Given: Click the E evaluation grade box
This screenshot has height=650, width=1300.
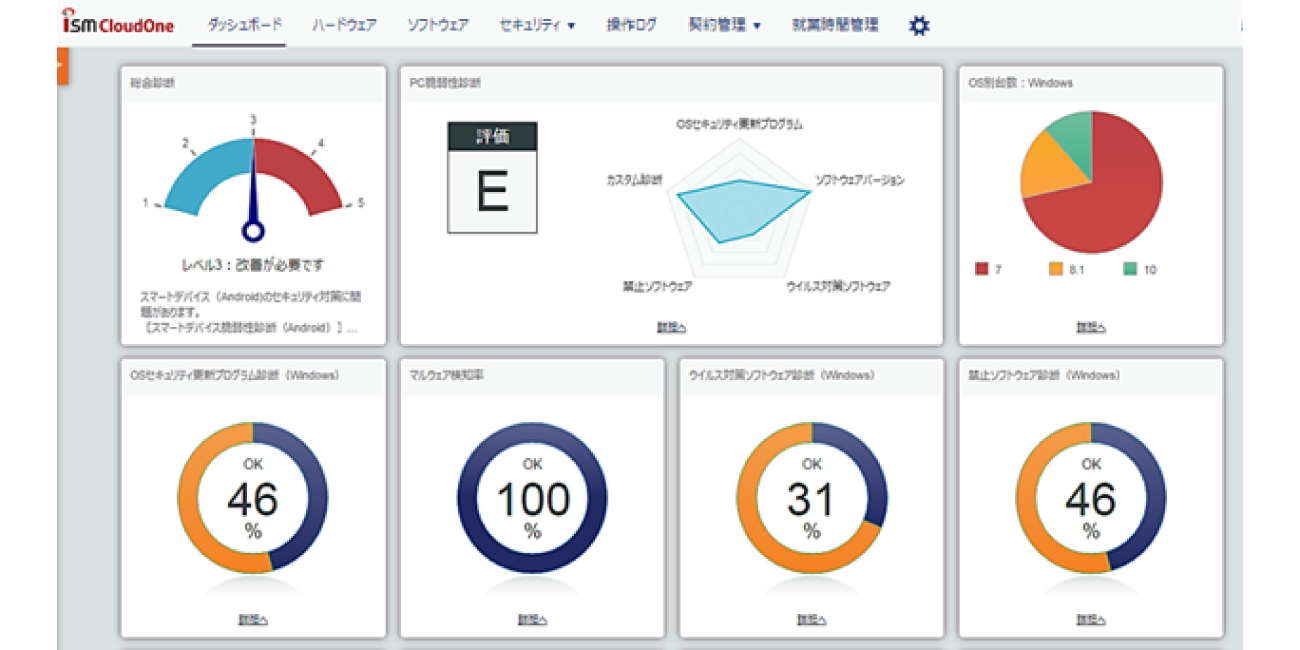Looking at the screenshot, I should [x=492, y=178].
